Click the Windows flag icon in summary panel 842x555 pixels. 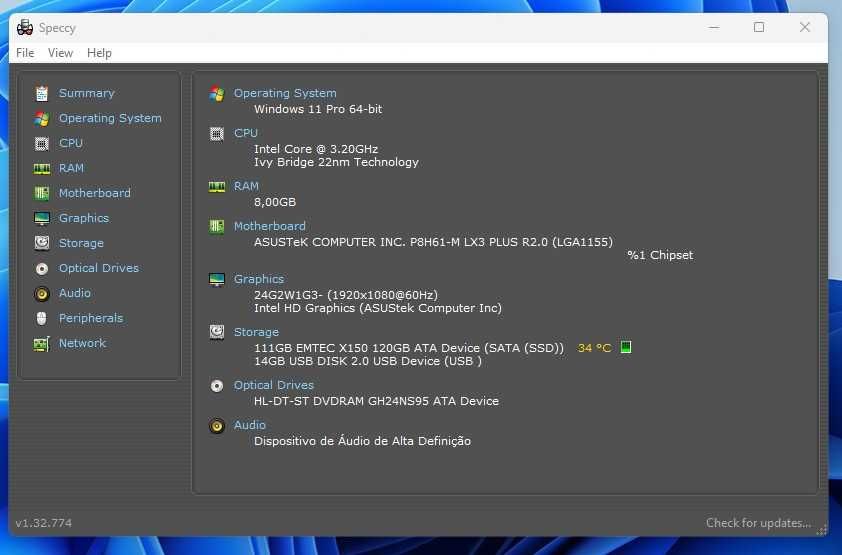(217, 94)
